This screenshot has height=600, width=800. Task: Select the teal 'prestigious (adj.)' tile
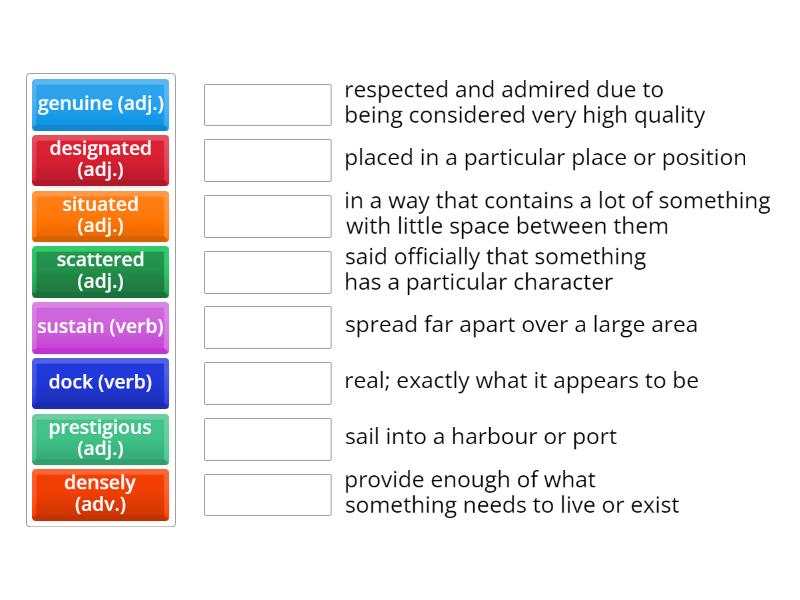click(100, 439)
